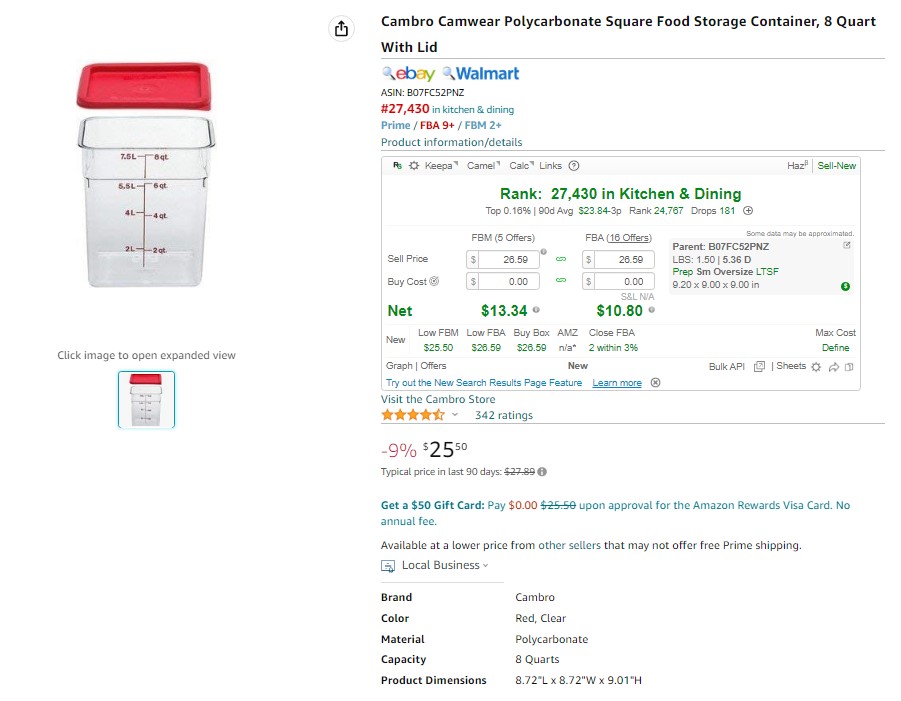Toggle the Buy Cost link-sync chain icon
Image resolution: width=901 pixels, height=701 pixels.
tap(561, 280)
